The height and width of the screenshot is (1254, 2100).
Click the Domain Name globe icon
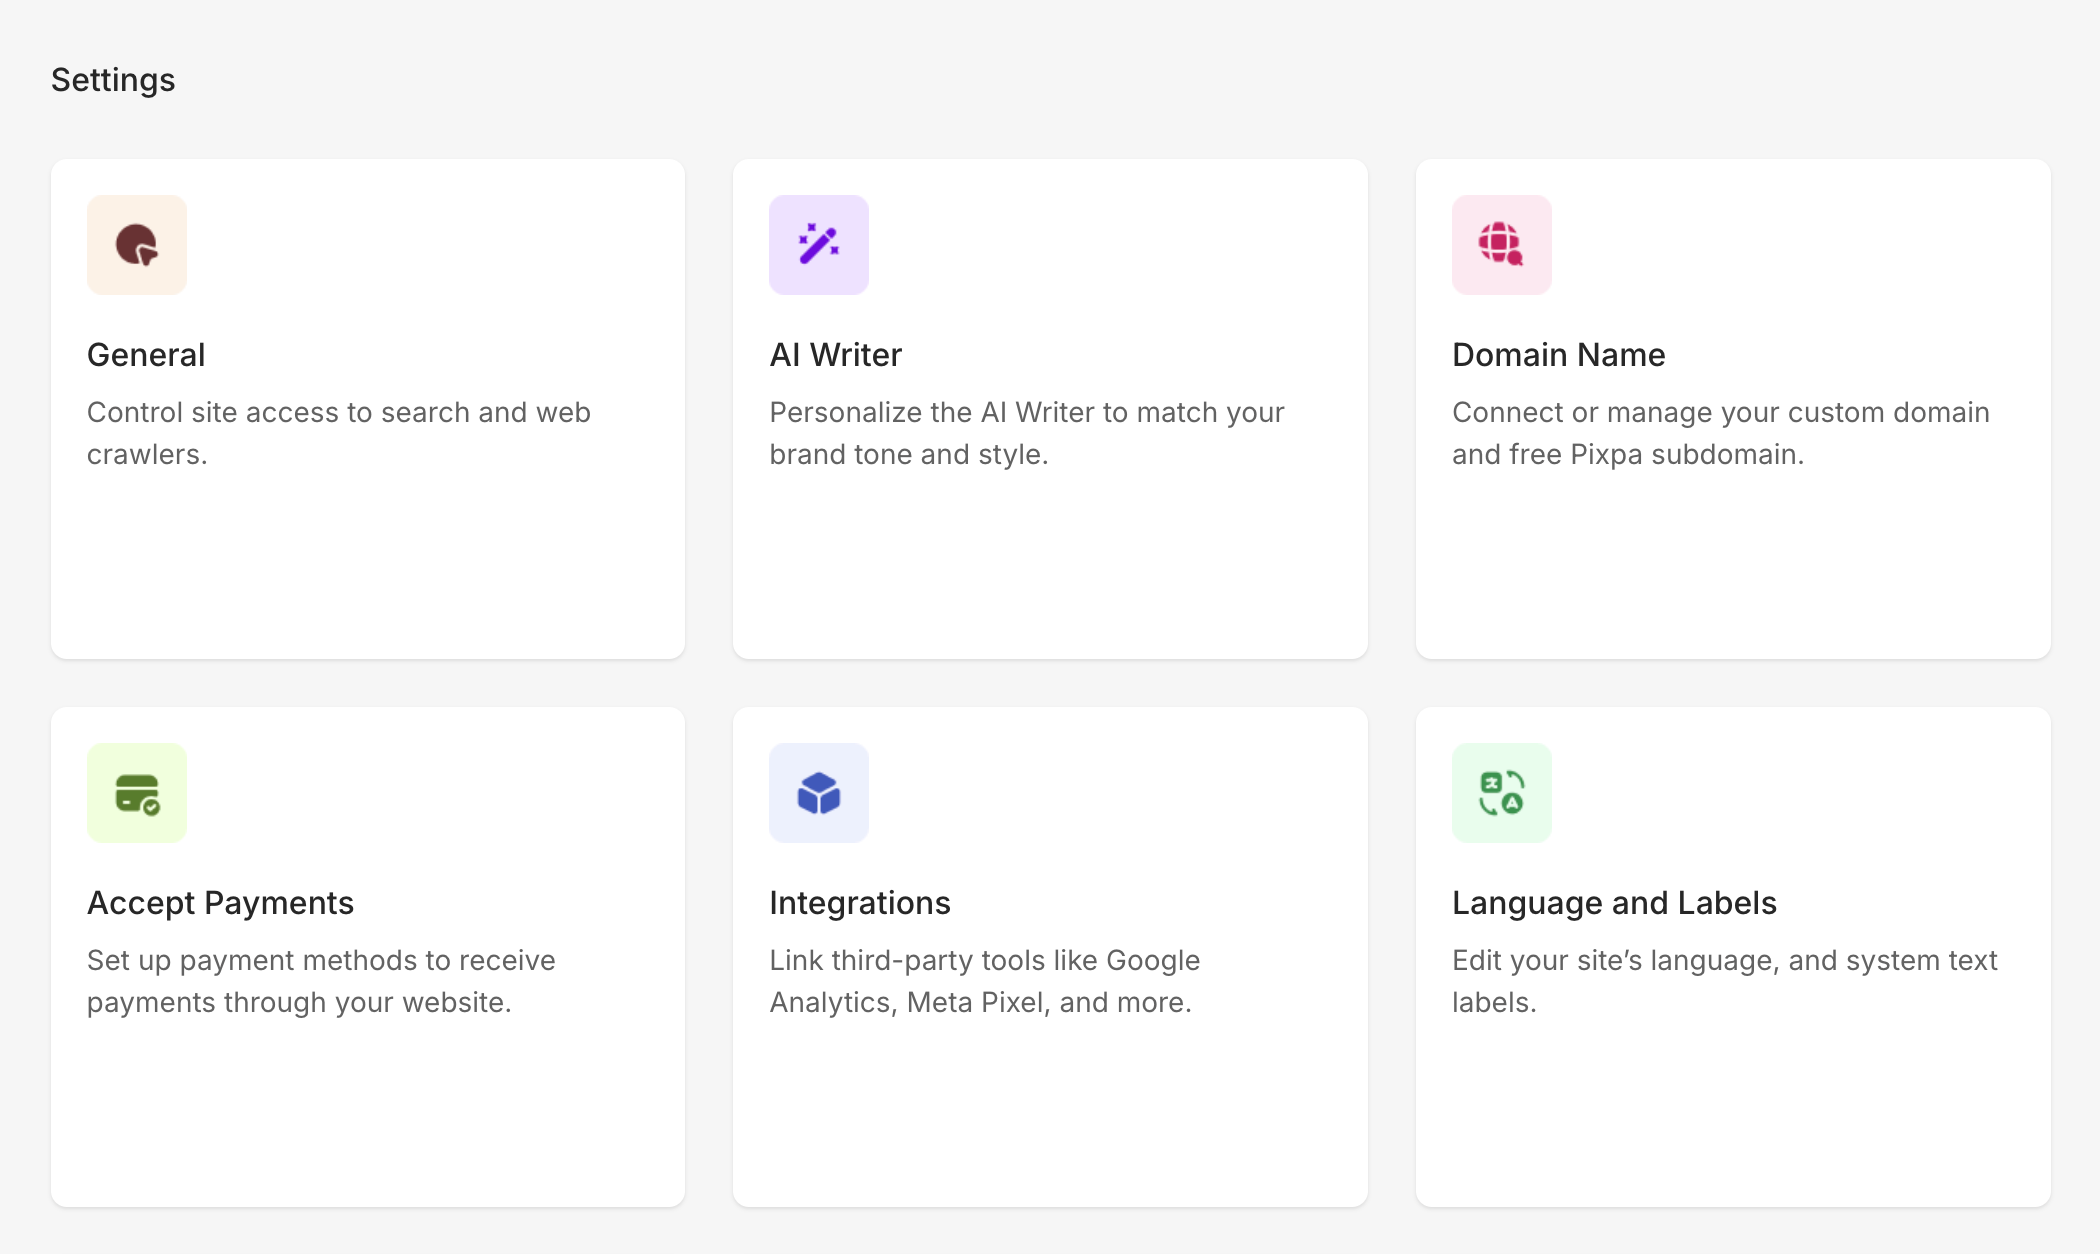coord(1501,245)
